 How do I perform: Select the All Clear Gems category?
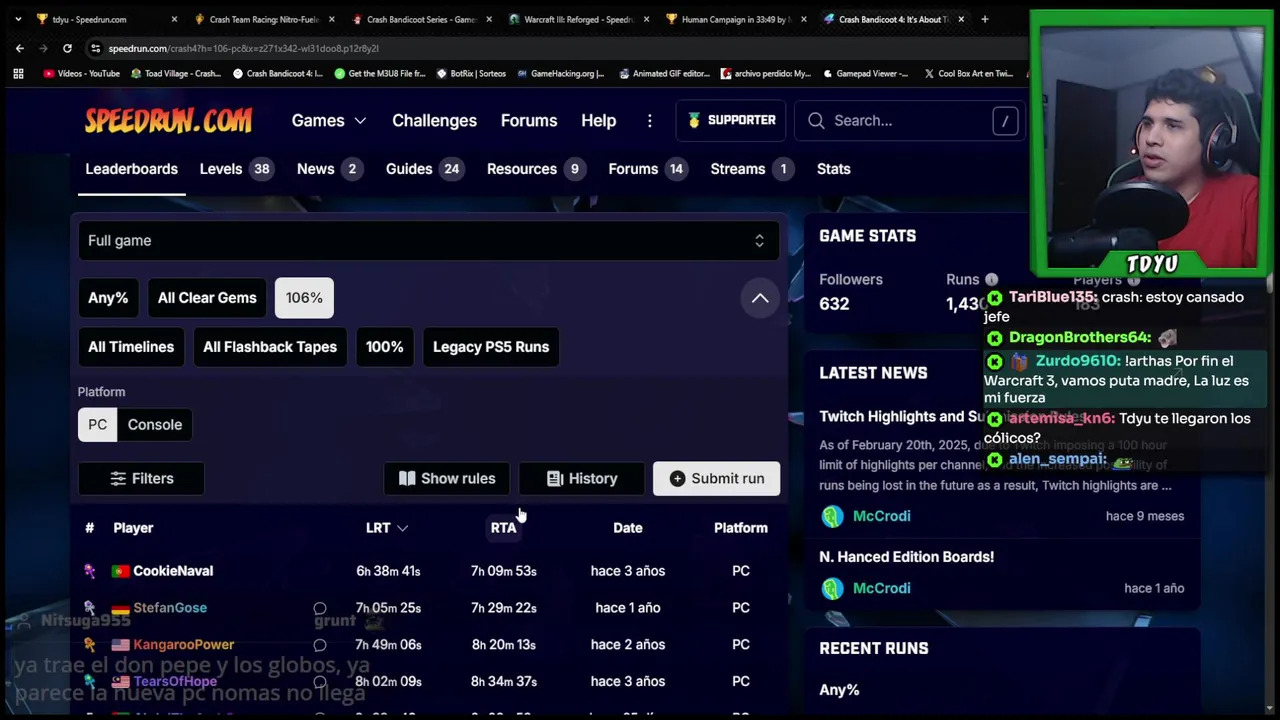point(207,298)
